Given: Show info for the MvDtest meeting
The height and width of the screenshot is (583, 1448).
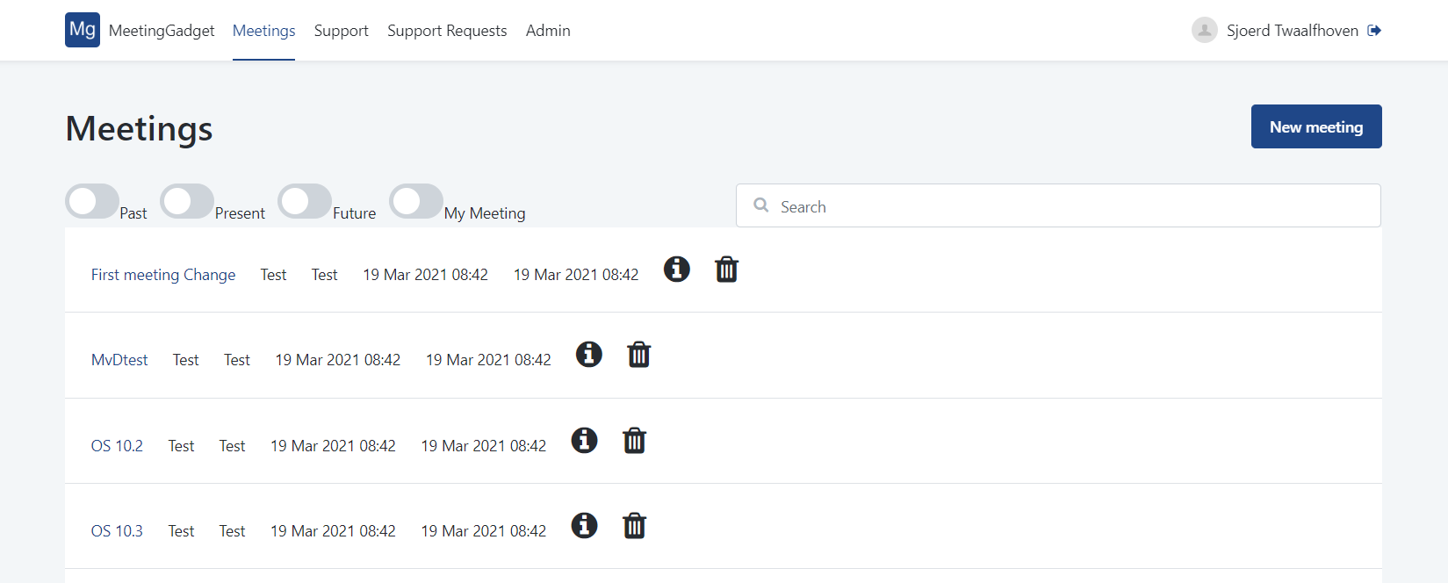Looking at the screenshot, I should coord(589,354).
